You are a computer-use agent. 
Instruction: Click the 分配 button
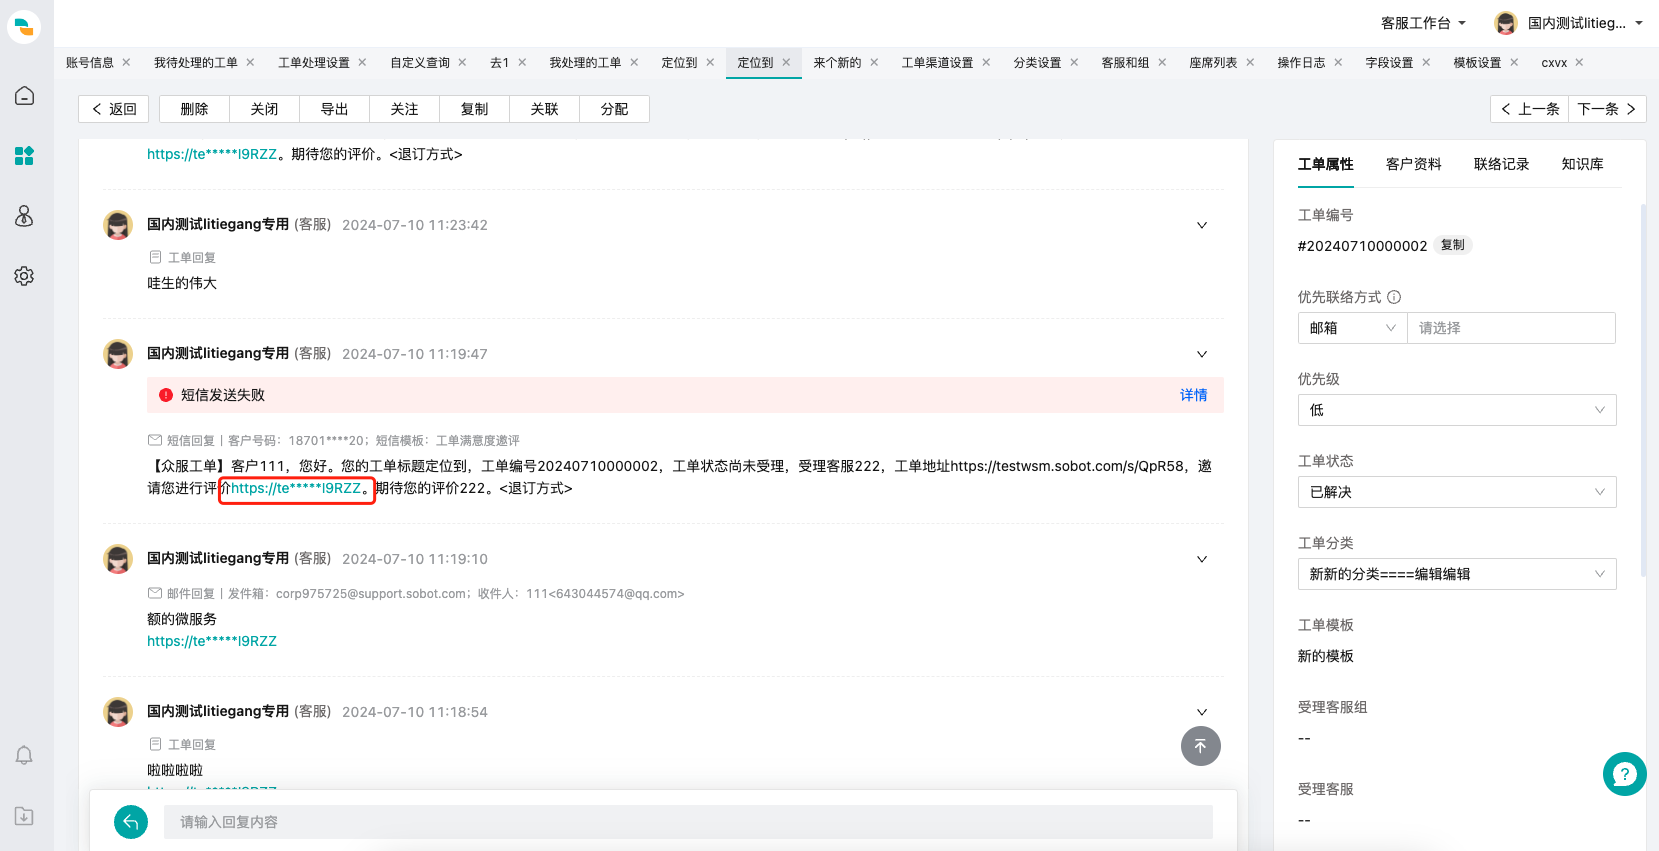point(614,109)
